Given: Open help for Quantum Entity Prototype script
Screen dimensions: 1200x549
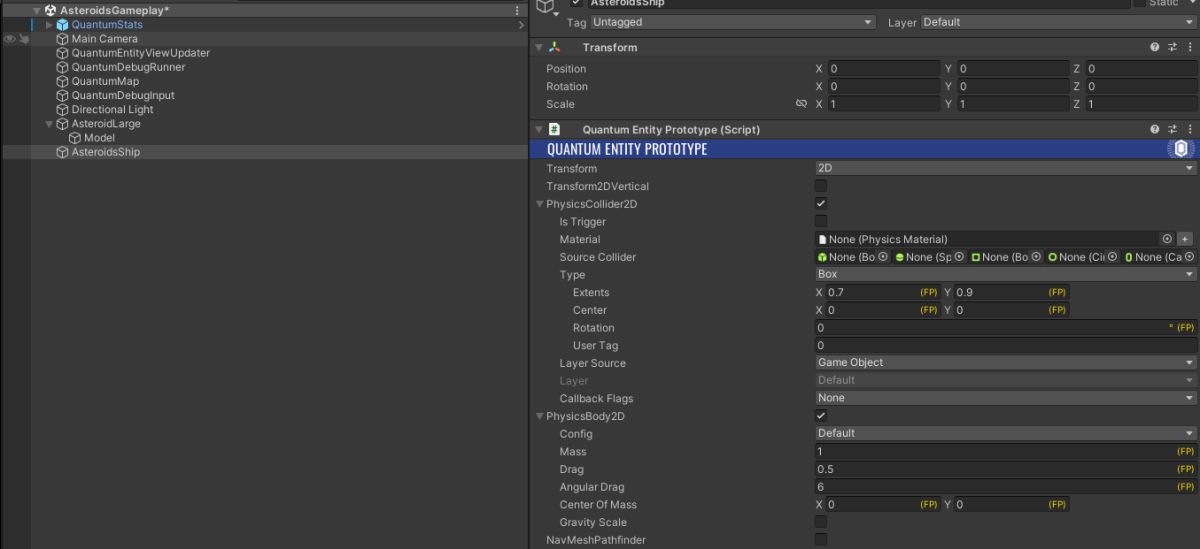Looking at the screenshot, I should click(1155, 130).
